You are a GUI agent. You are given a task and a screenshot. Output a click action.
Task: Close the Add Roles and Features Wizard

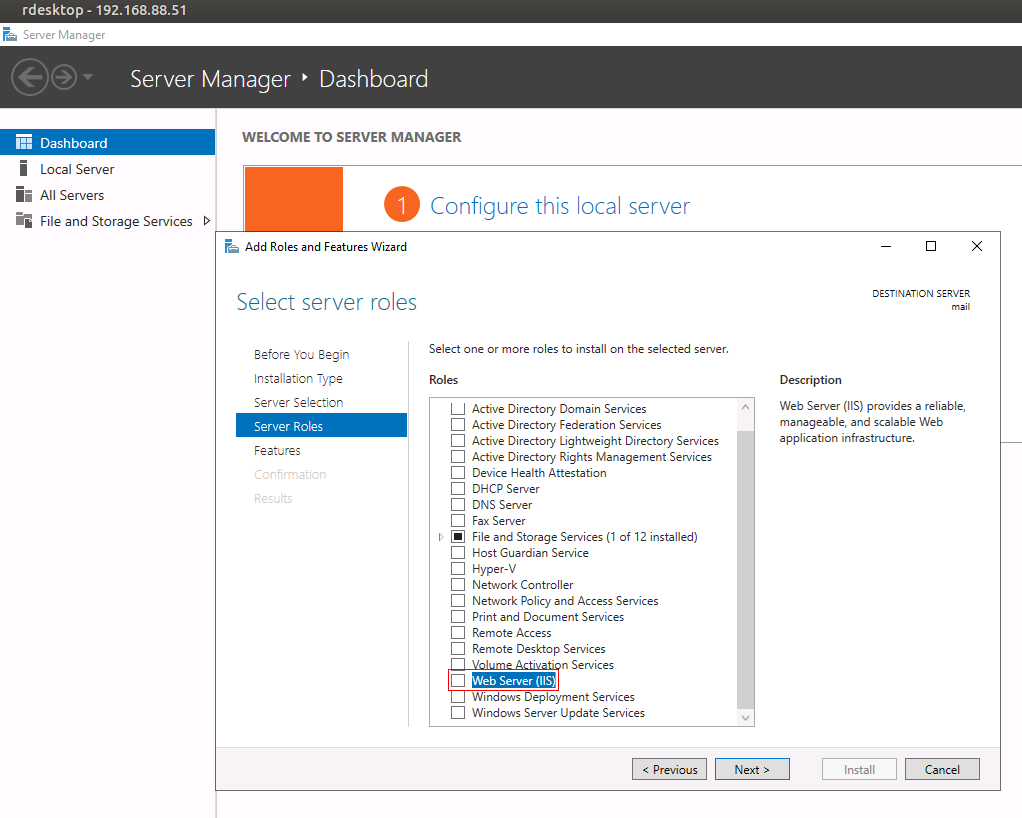click(x=976, y=246)
